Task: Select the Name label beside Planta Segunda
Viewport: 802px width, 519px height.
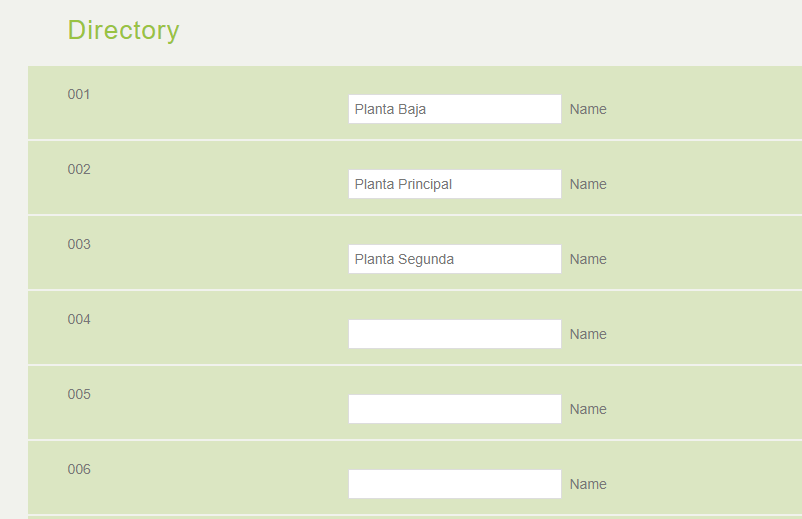Action: point(588,260)
